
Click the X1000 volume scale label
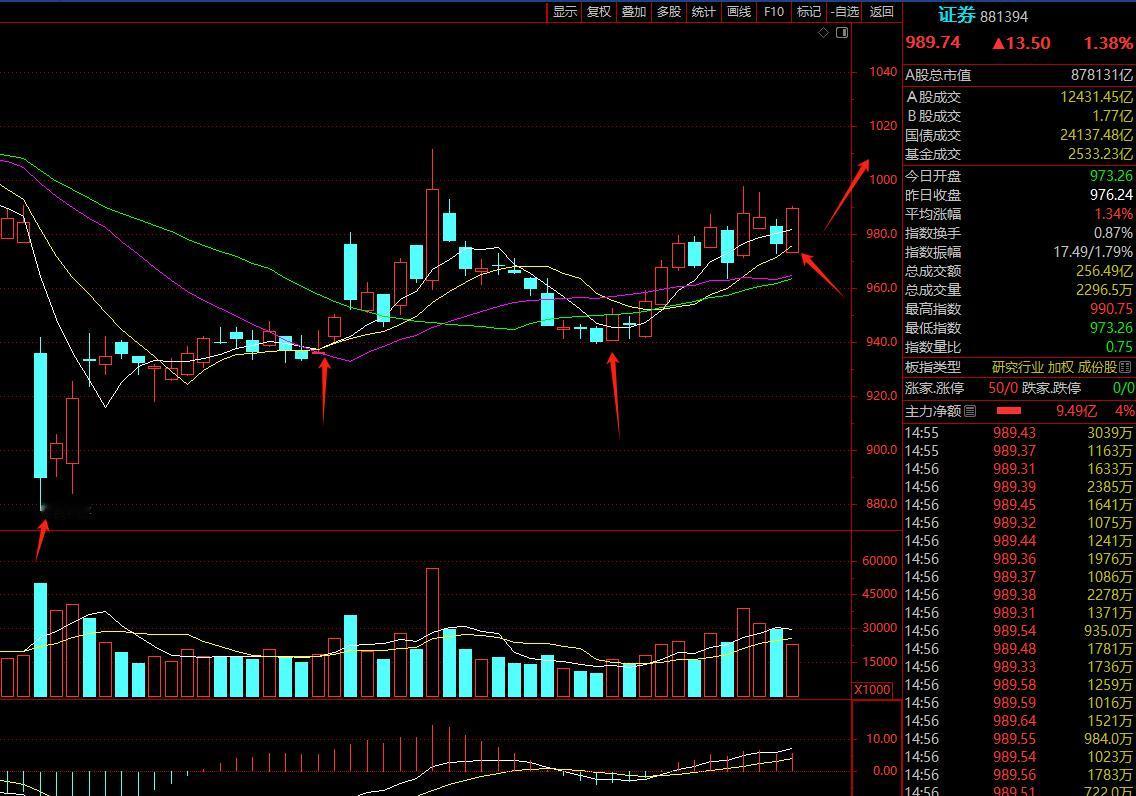(872, 690)
